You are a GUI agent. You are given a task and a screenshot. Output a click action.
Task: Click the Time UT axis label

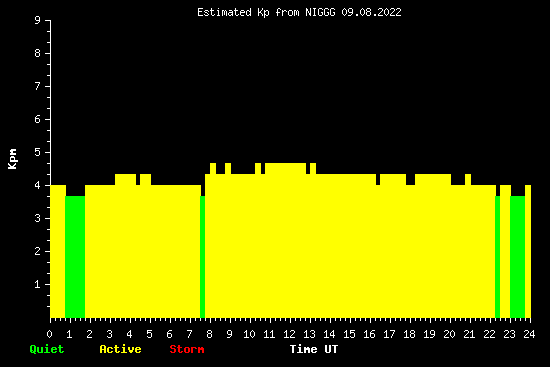pyautogui.click(x=314, y=349)
